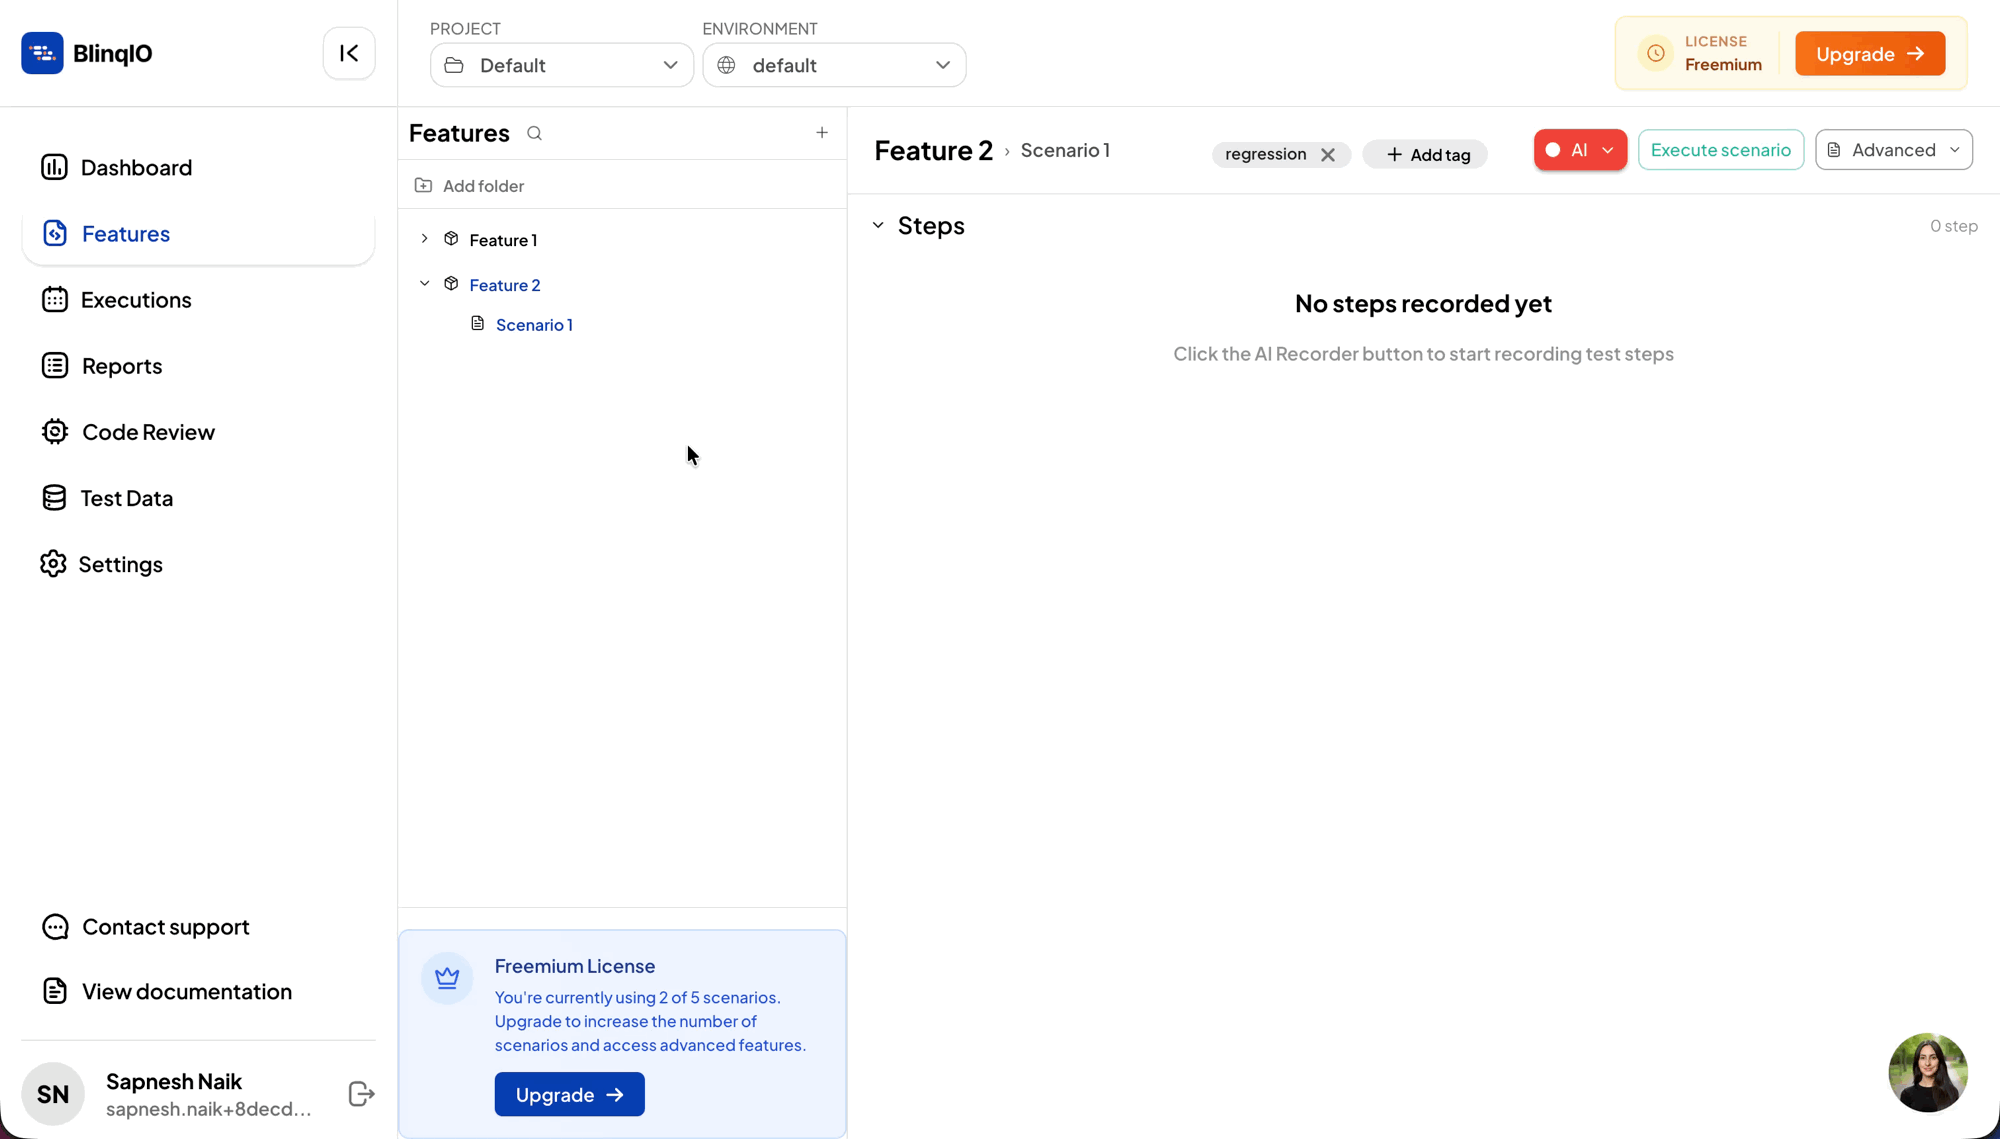The height and width of the screenshot is (1139, 2000).
Task: Open the Project Default dropdown
Action: tap(562, 65)
